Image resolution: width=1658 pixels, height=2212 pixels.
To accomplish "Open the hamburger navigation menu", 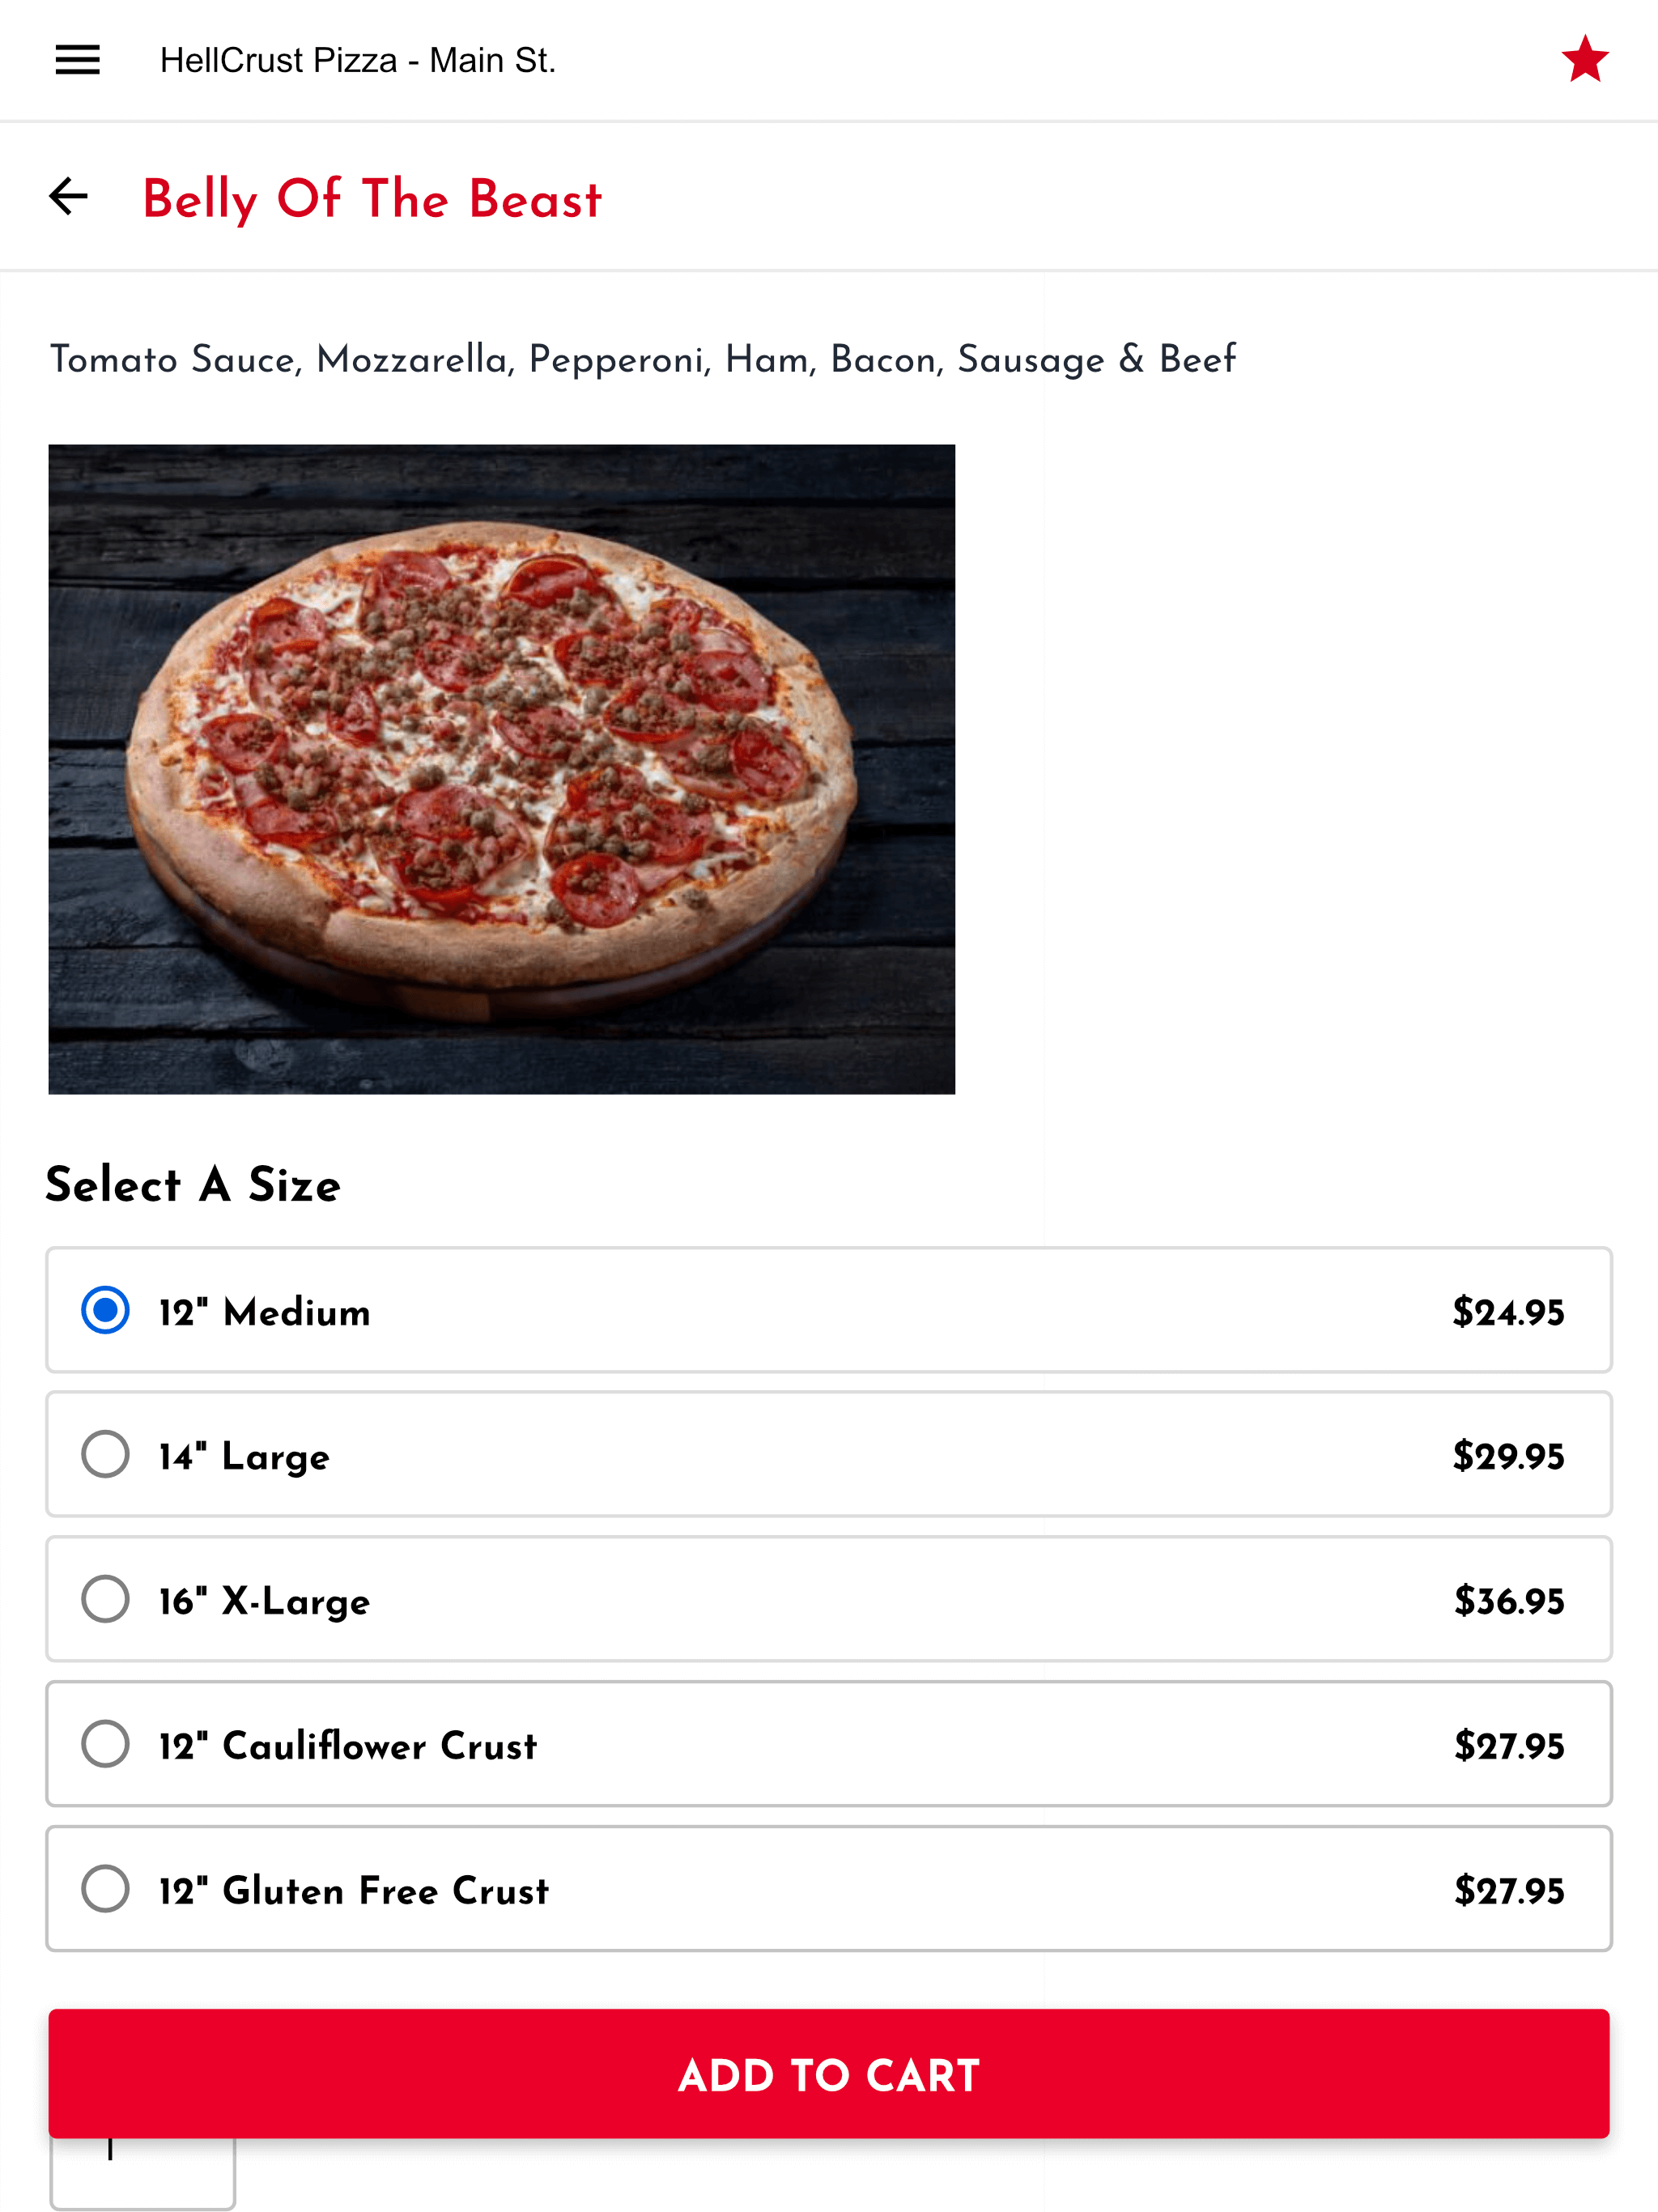I will coord(77,60).
